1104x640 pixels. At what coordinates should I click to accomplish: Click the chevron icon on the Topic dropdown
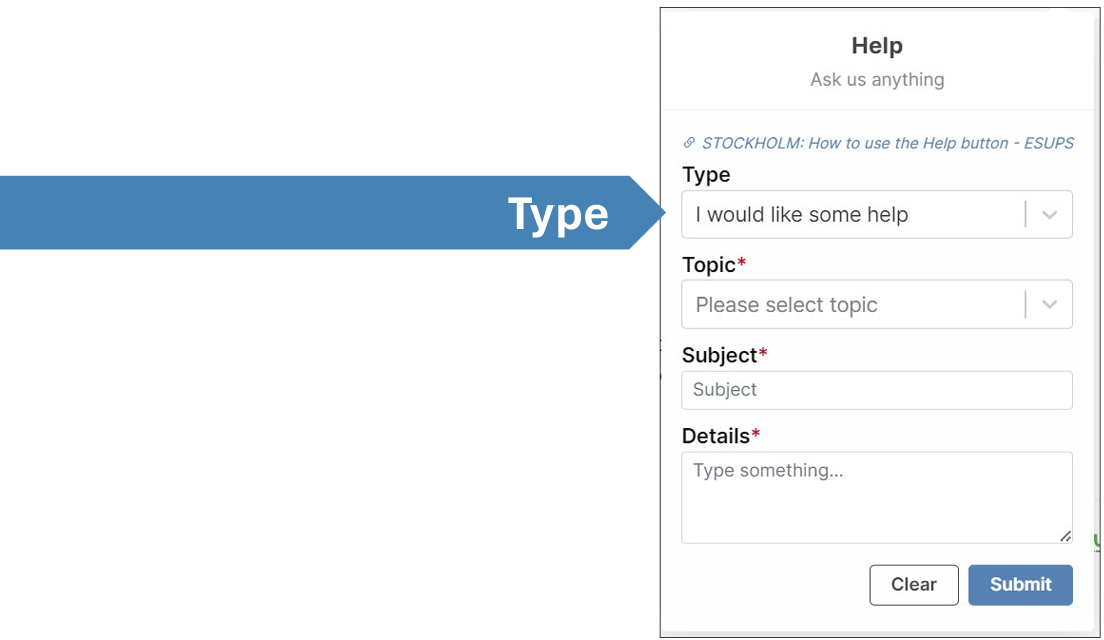coord(1048,304)
